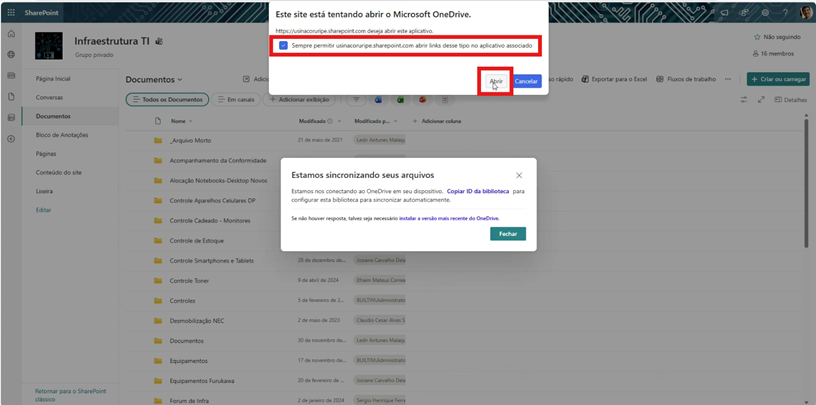The height and width of the screenshot is (405, 816).
Task: Click the Editar navigation link
Action: (x=44, y=210)
